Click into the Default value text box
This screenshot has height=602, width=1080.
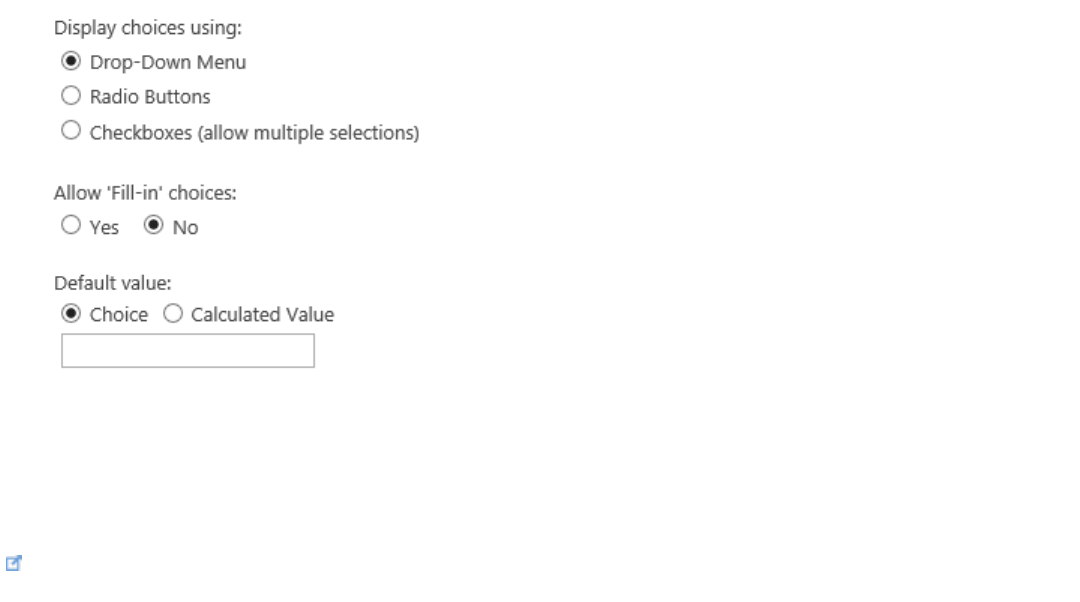(188, 351)
